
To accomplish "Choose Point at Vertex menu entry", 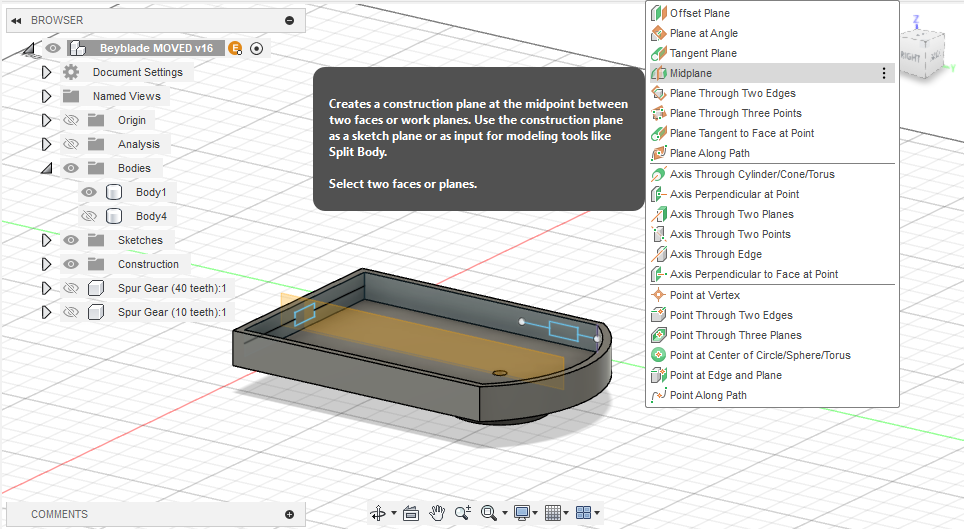I will 772,295.
